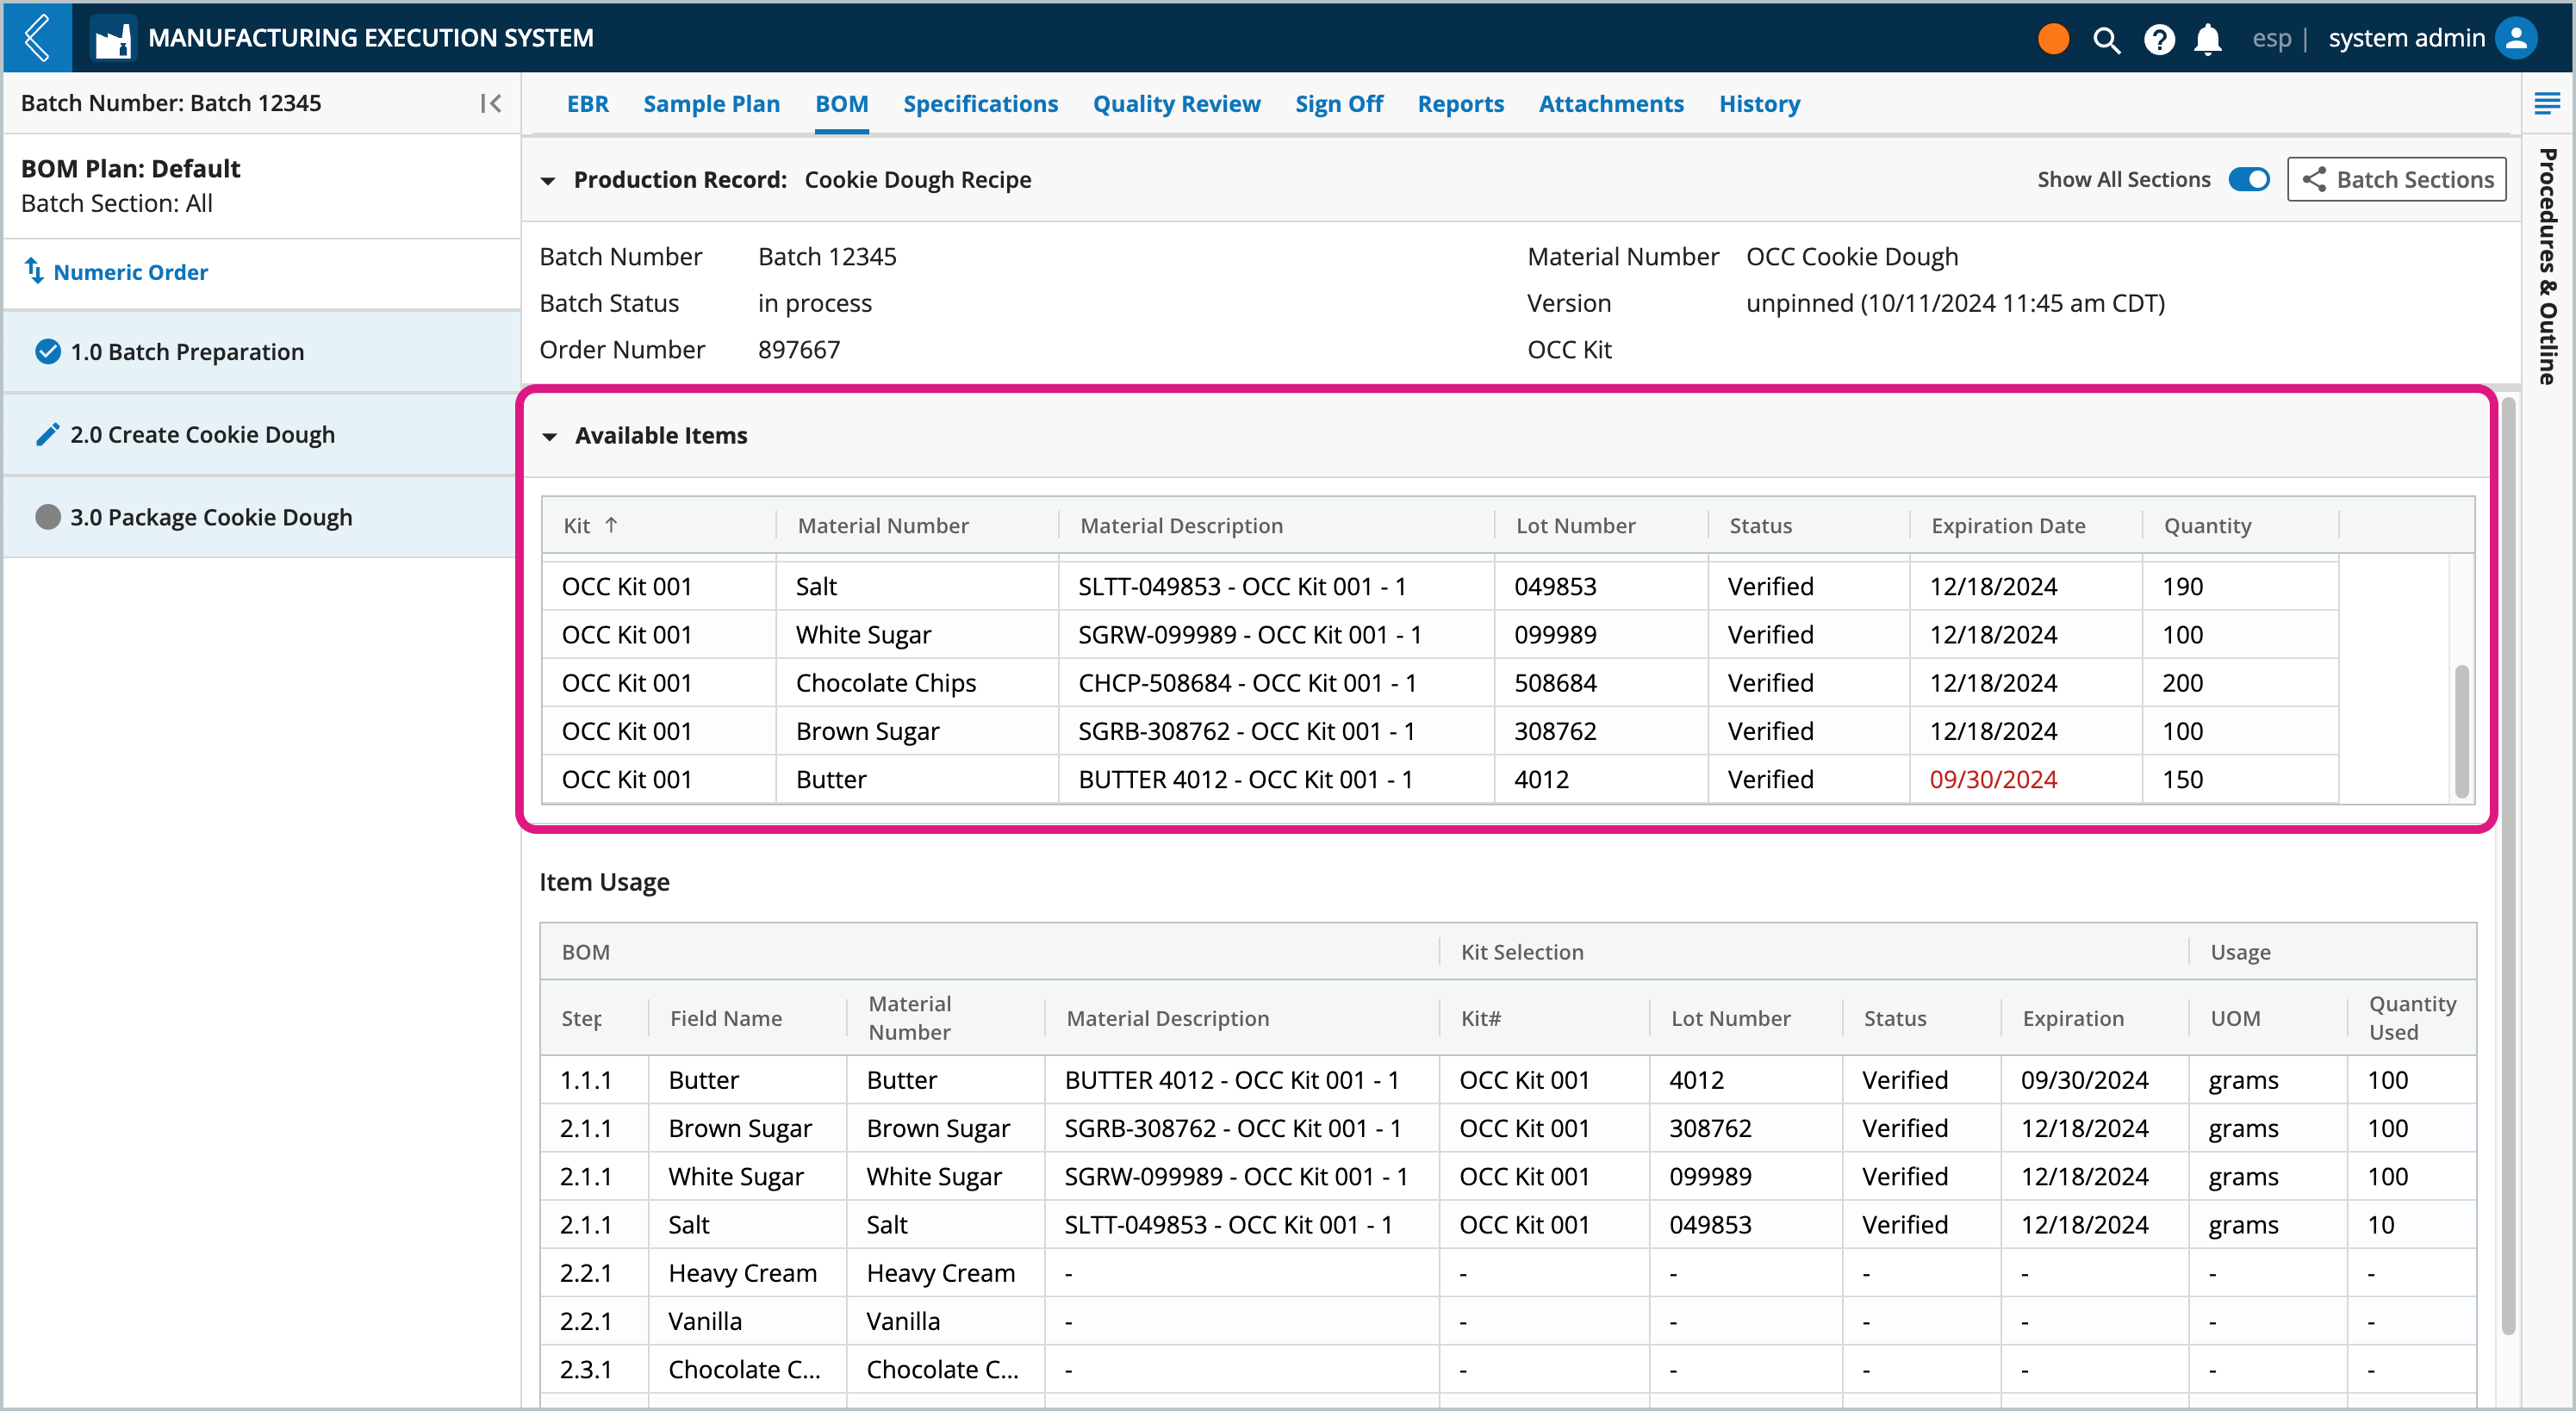This screenshot has height=1411, width=2576.
Task: View the Attachments tab
Action: coord(1611,103)
